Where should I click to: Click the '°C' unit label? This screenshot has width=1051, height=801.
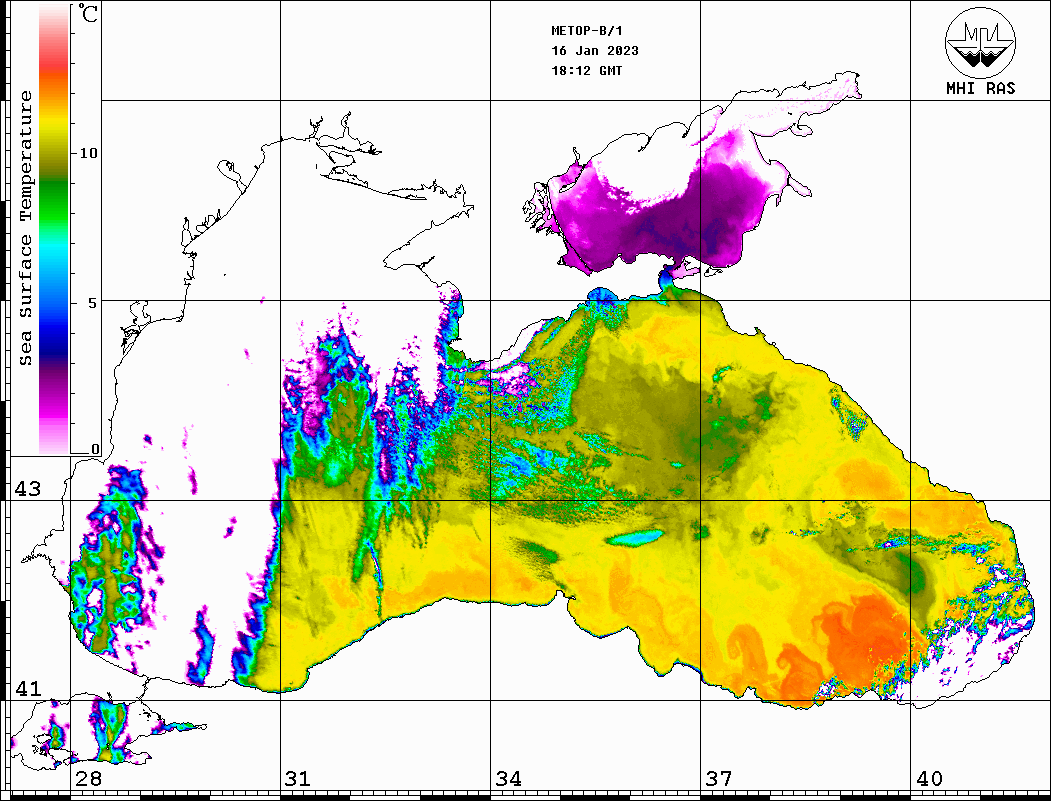click(87, 14)
